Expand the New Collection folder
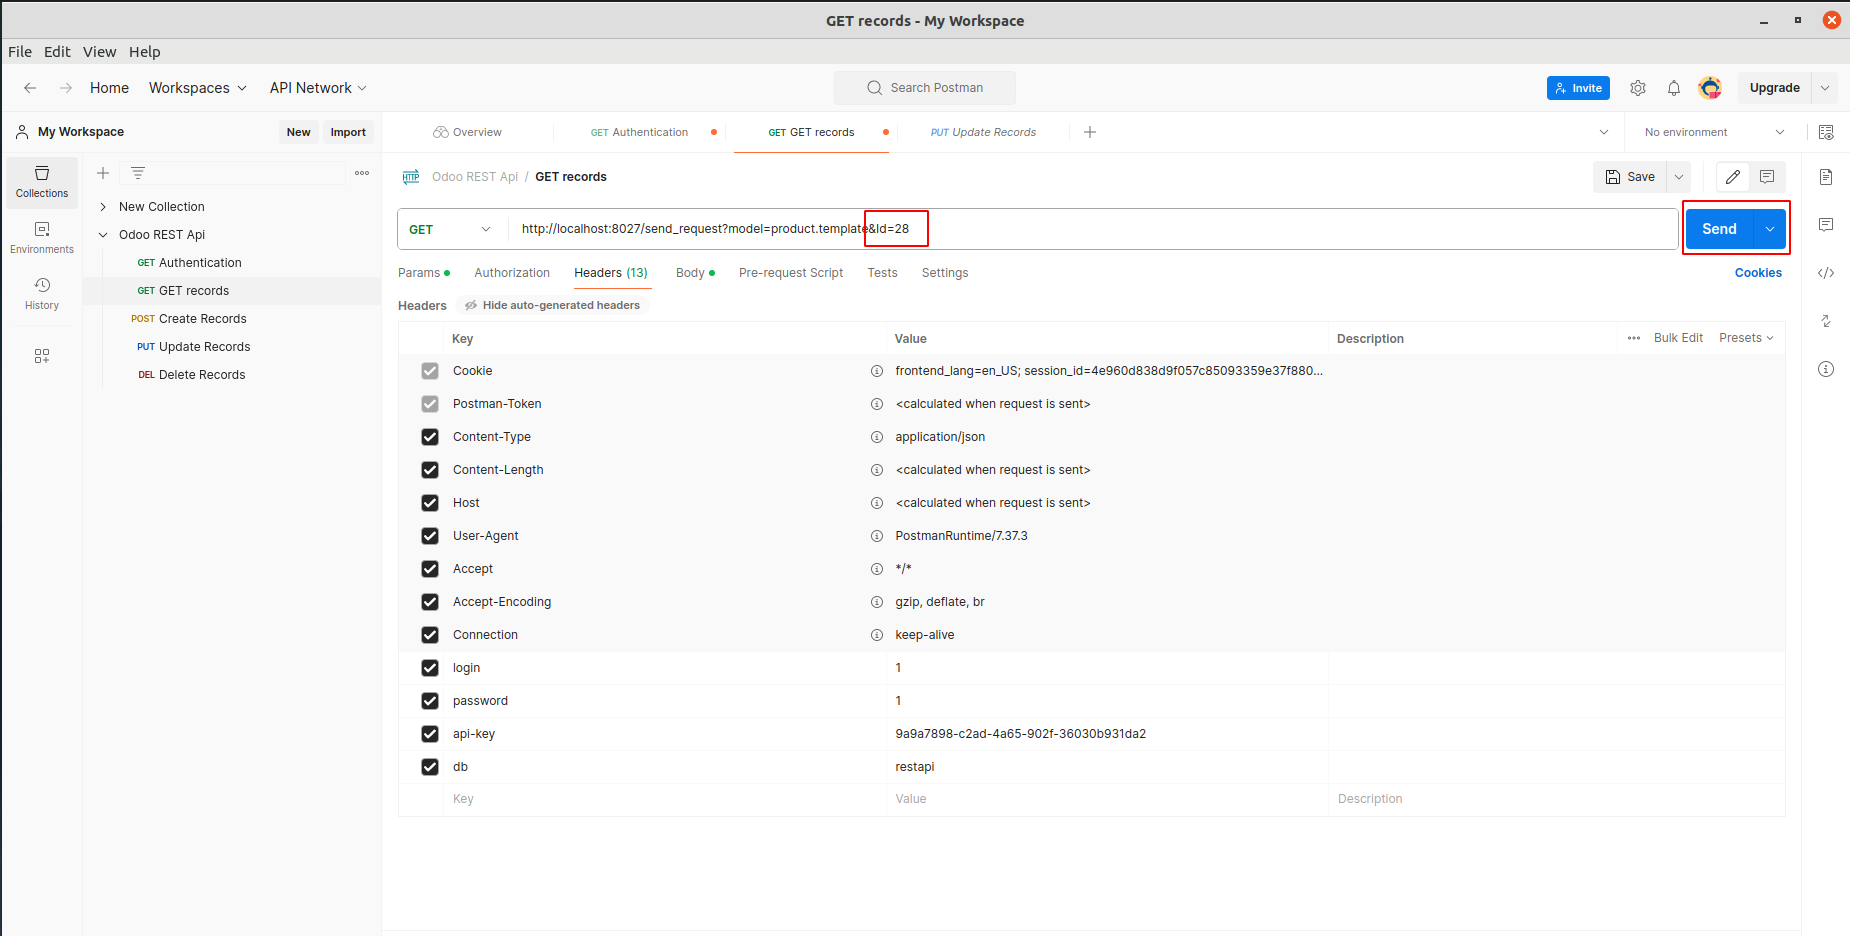1850x936 pixels. tap(103, 207)
